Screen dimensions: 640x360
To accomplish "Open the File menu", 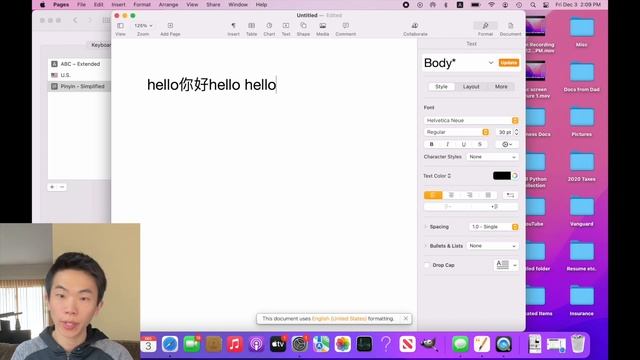I will [x=82, y=5].
